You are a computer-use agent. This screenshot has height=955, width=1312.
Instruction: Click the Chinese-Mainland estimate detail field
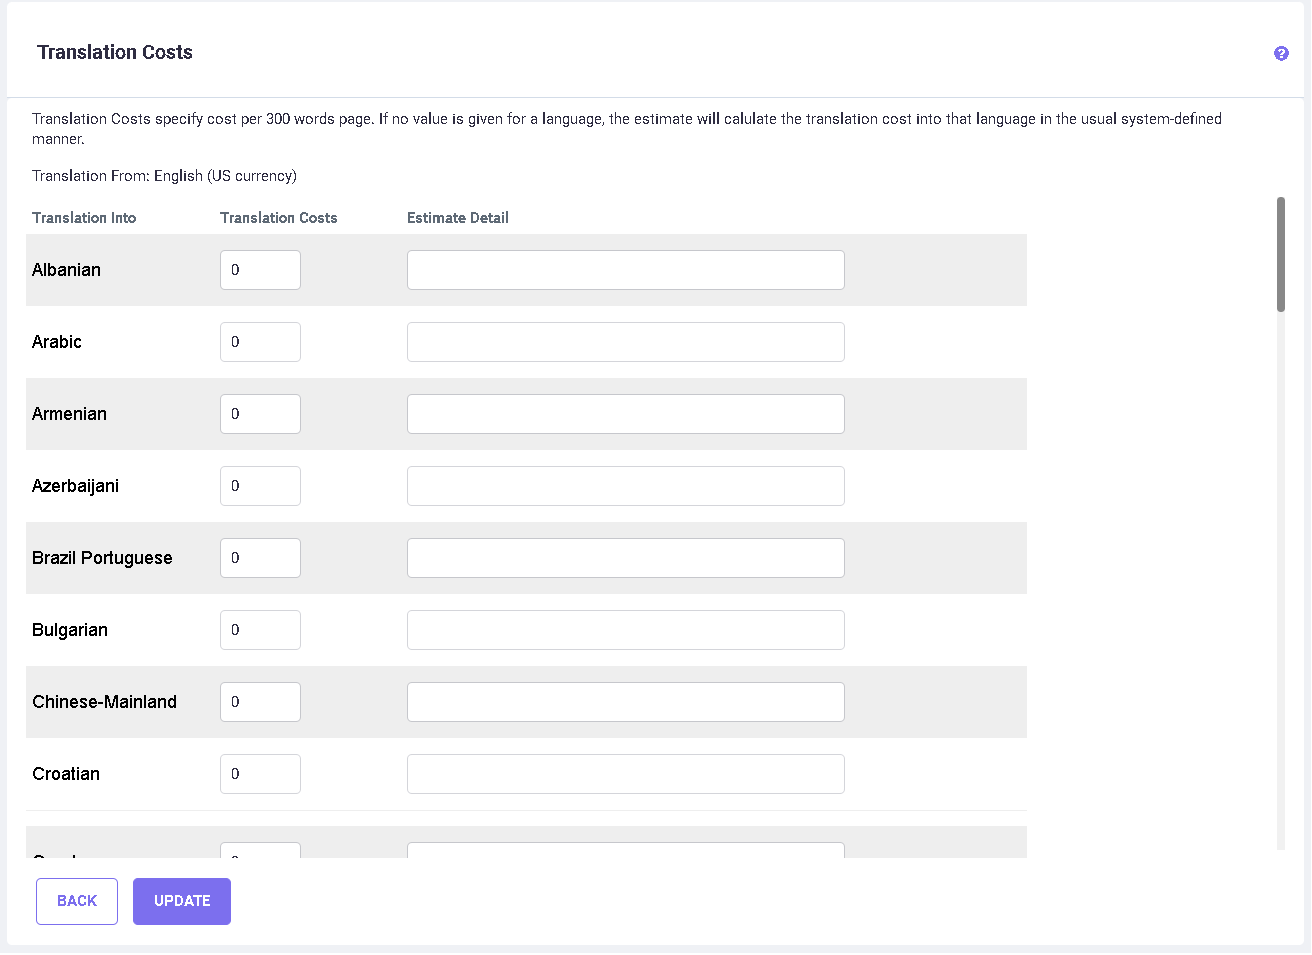point(625,702)
